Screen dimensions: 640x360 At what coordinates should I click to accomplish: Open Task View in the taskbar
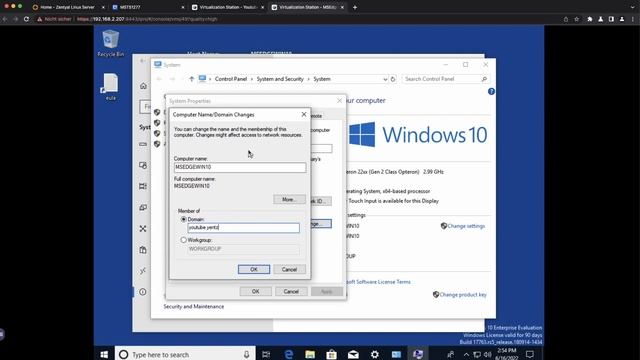click(x=266, y=354)
